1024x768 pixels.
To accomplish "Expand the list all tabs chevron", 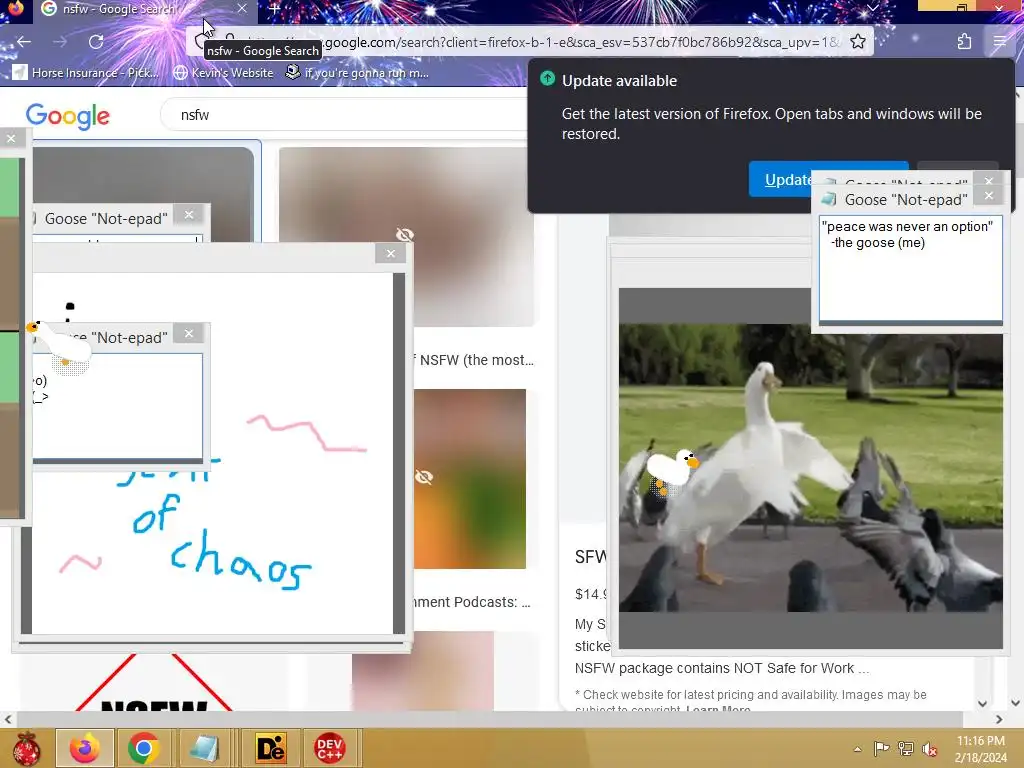I will [872, 8].
